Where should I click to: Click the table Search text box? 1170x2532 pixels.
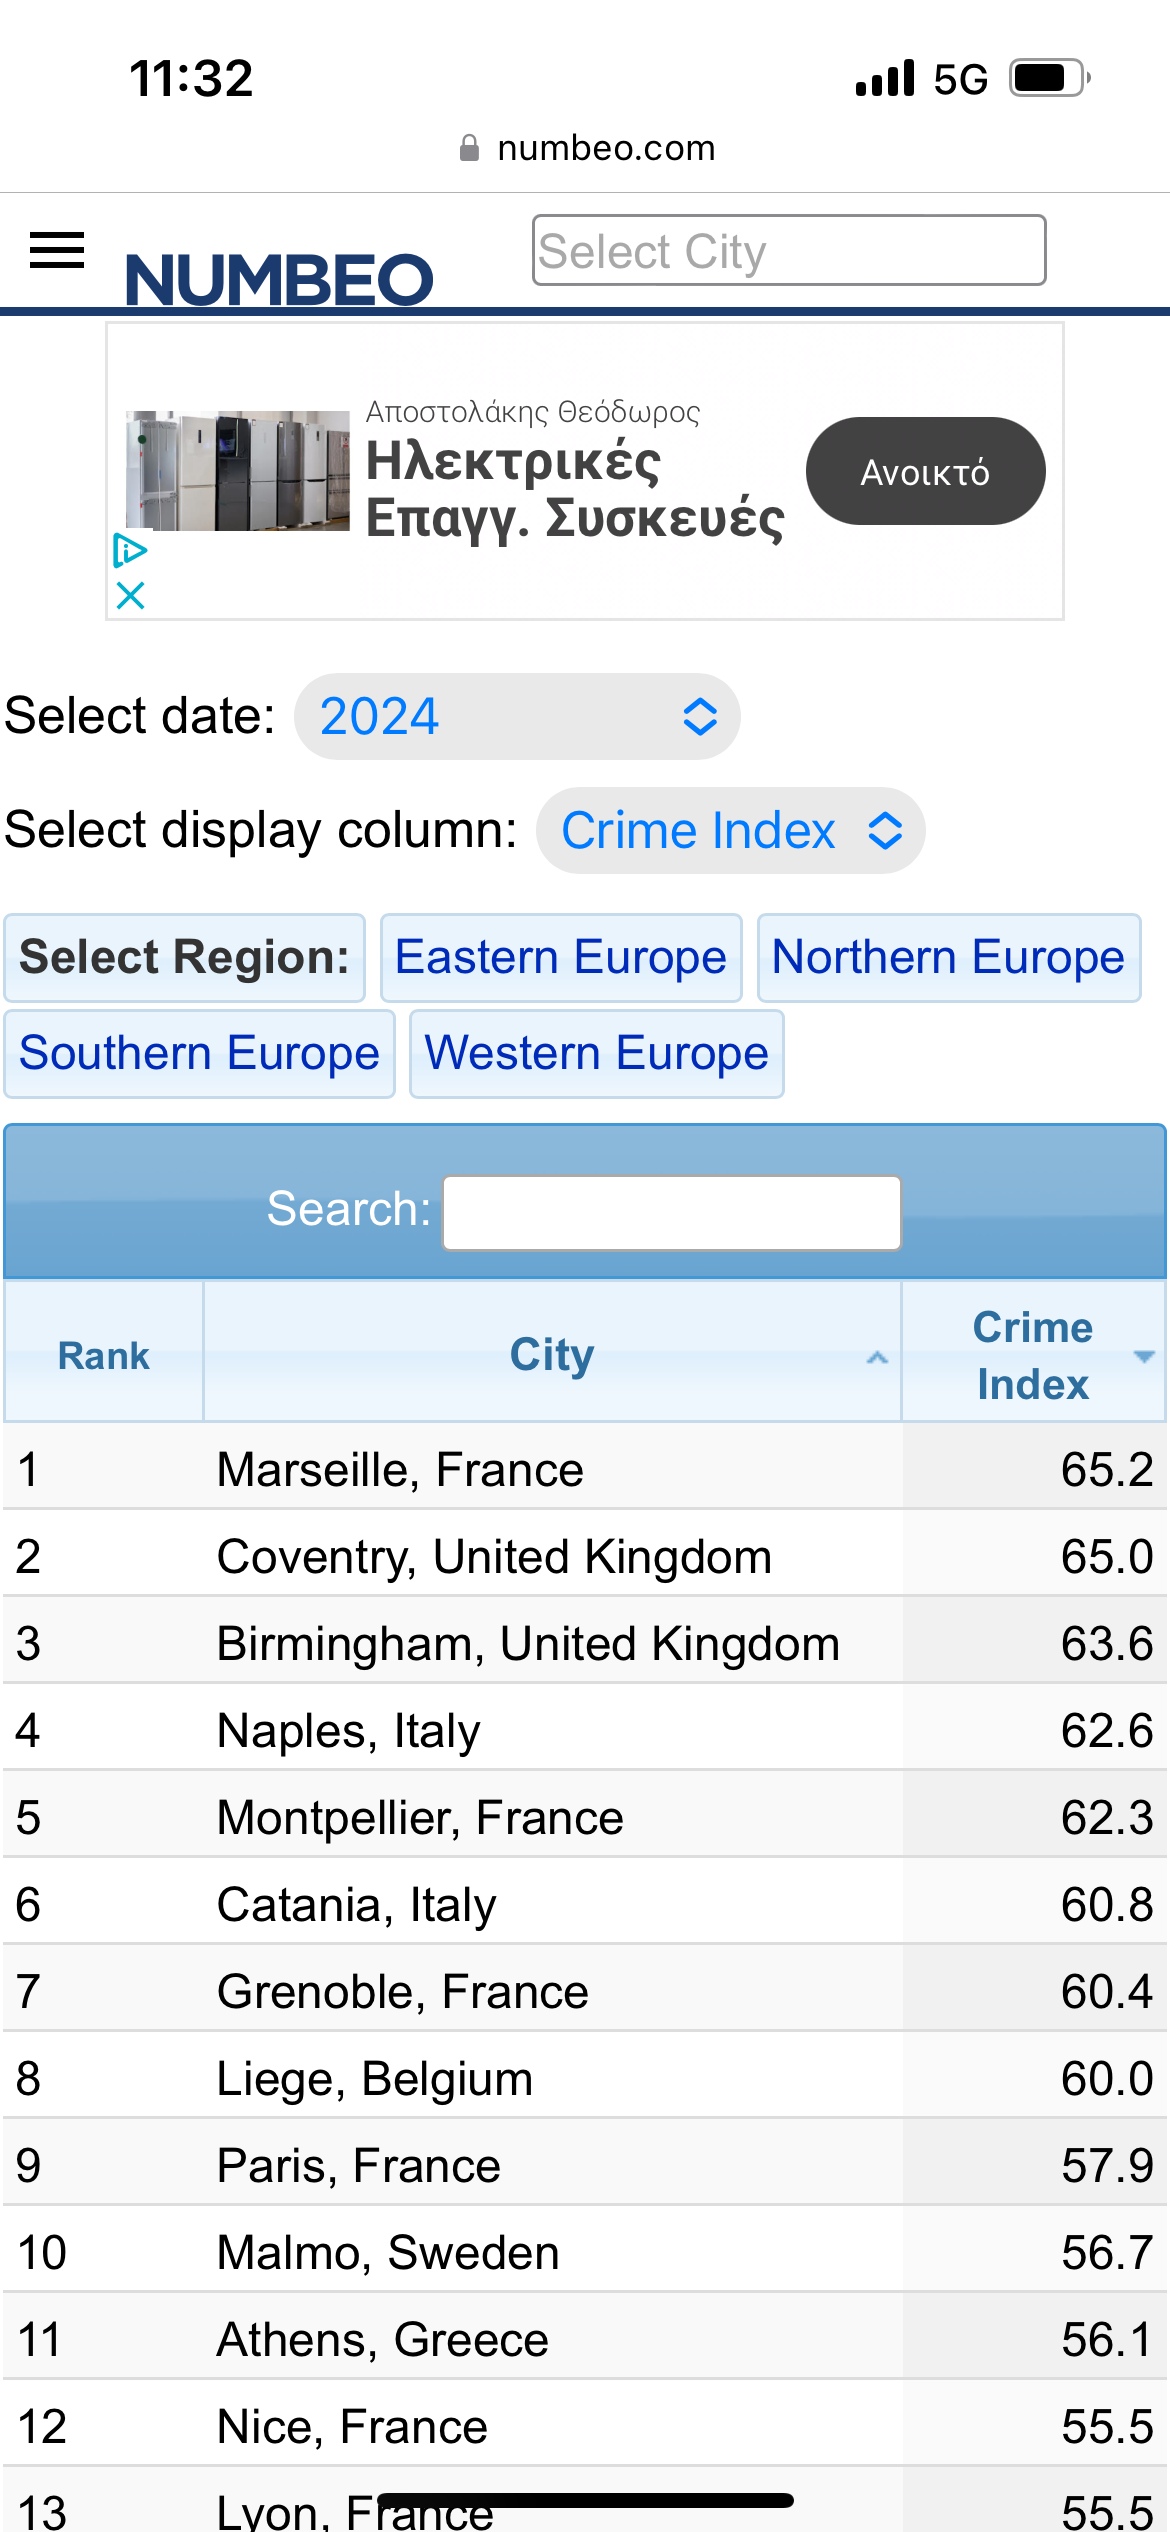pyautogui.click(x=672, y=1212)
